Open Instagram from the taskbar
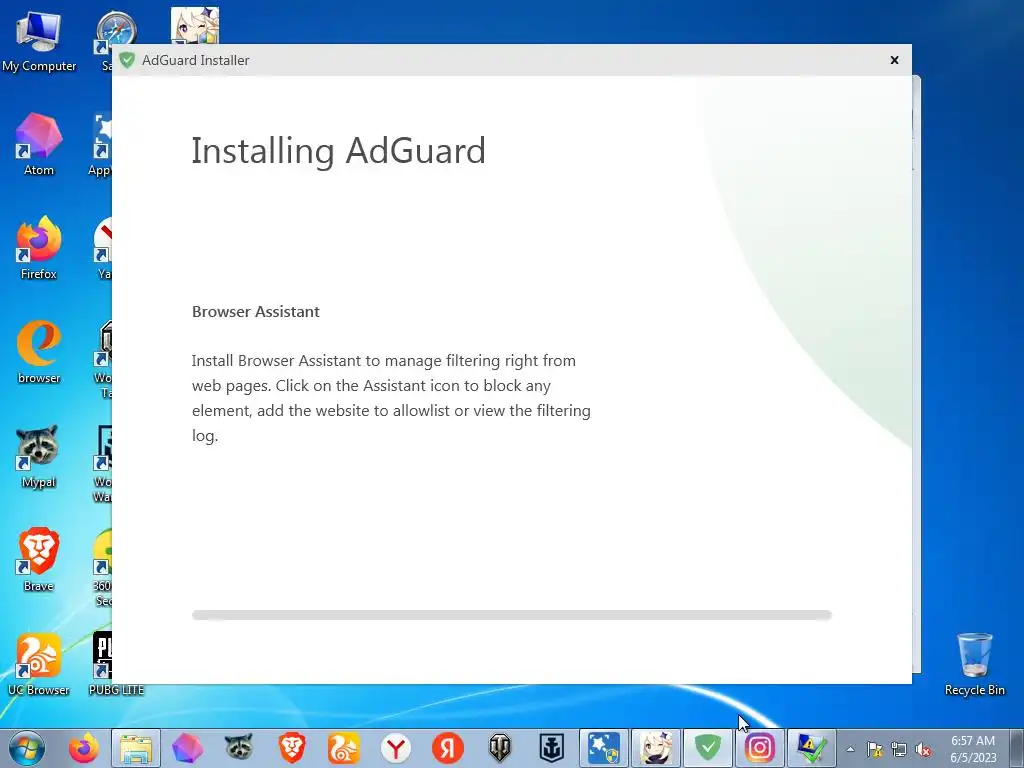 click(x=759, y=748)
